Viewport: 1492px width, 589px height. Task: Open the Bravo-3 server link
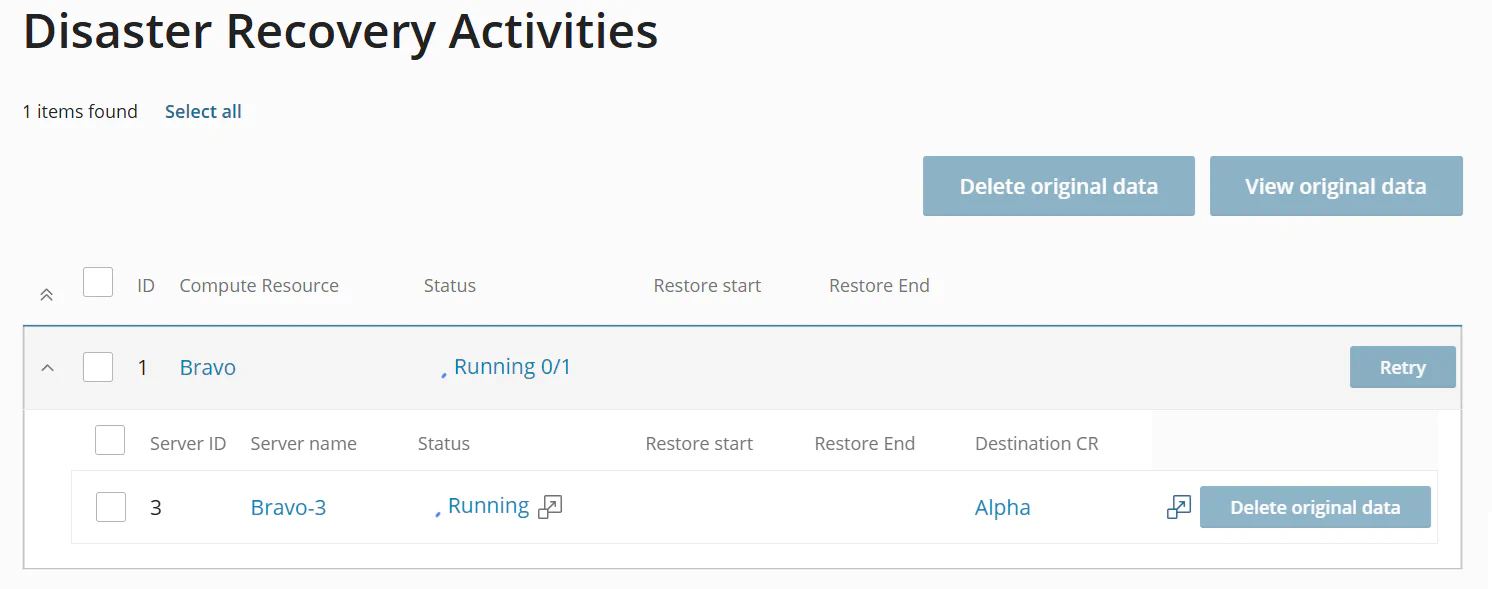288,507
